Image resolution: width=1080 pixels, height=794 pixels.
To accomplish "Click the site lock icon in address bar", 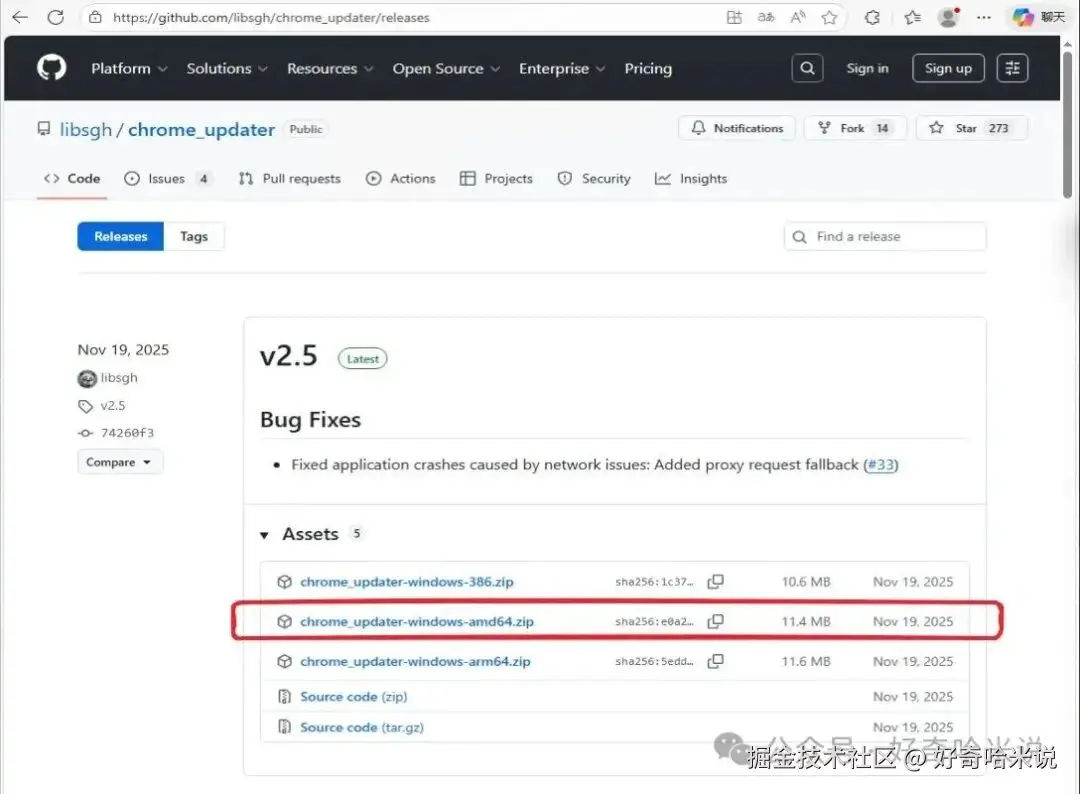I will [95, 17].
